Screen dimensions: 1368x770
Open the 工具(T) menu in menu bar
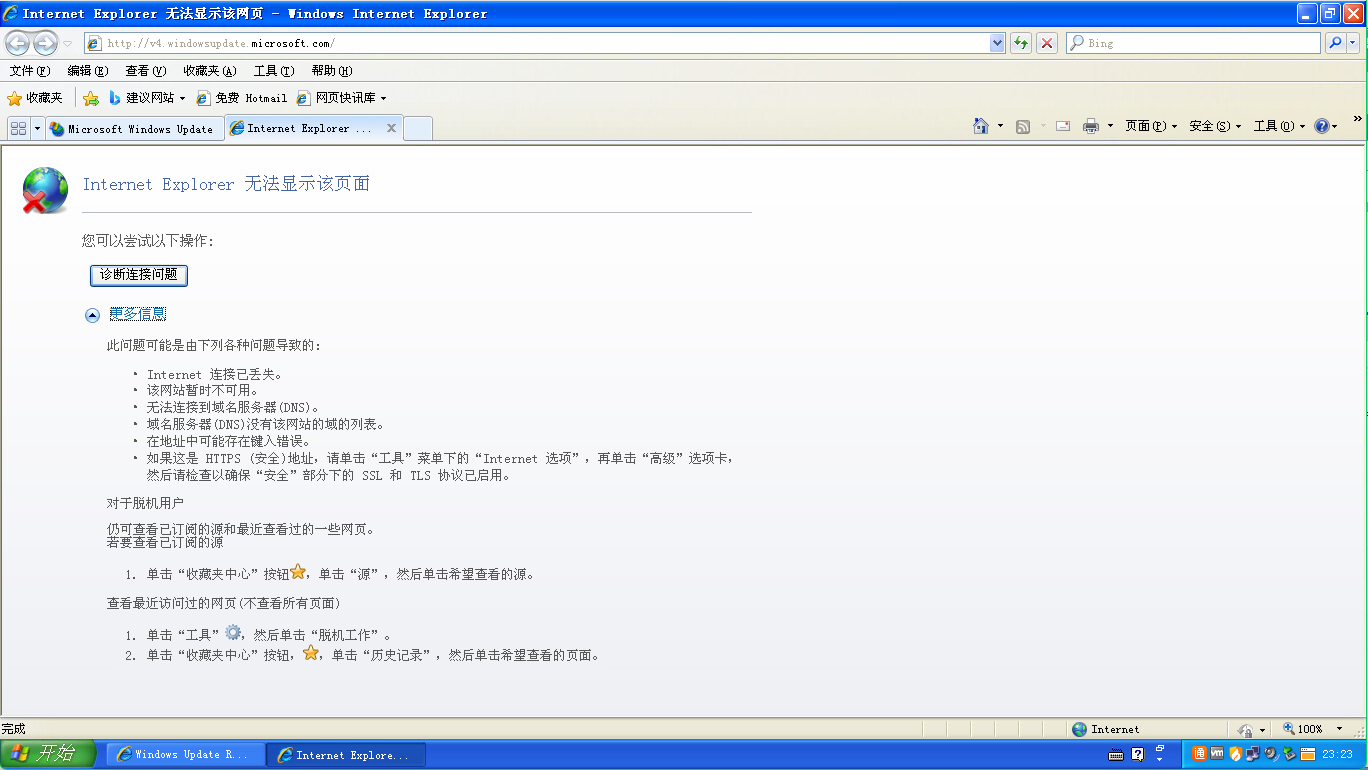pyautogui.click(x=273, y=71)
